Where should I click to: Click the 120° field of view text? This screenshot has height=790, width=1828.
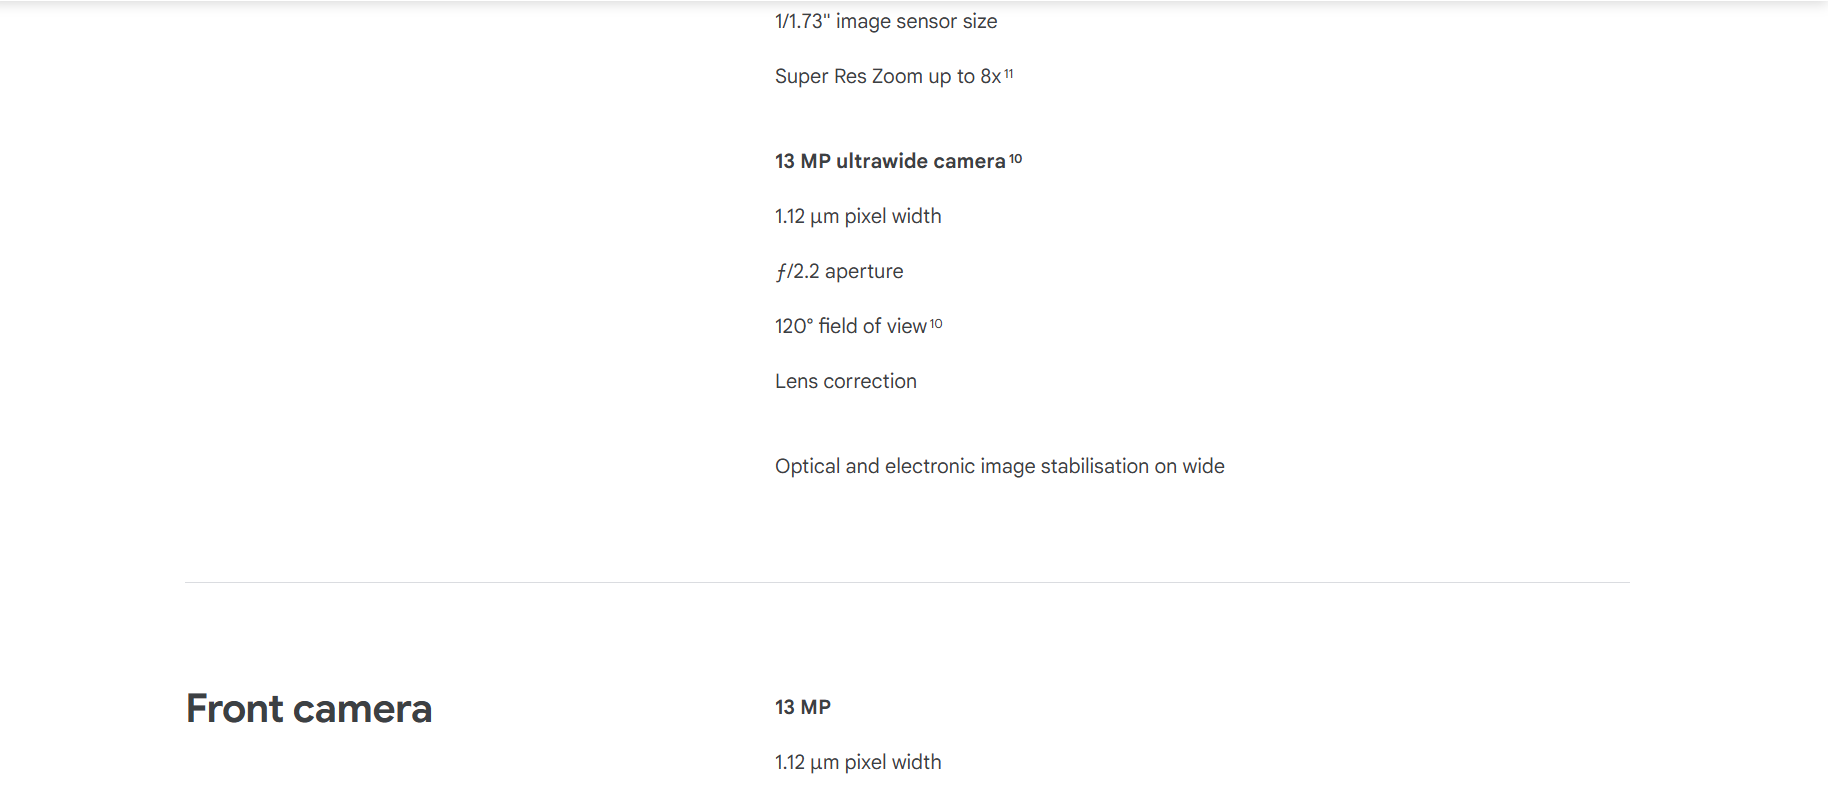(851, 326)
